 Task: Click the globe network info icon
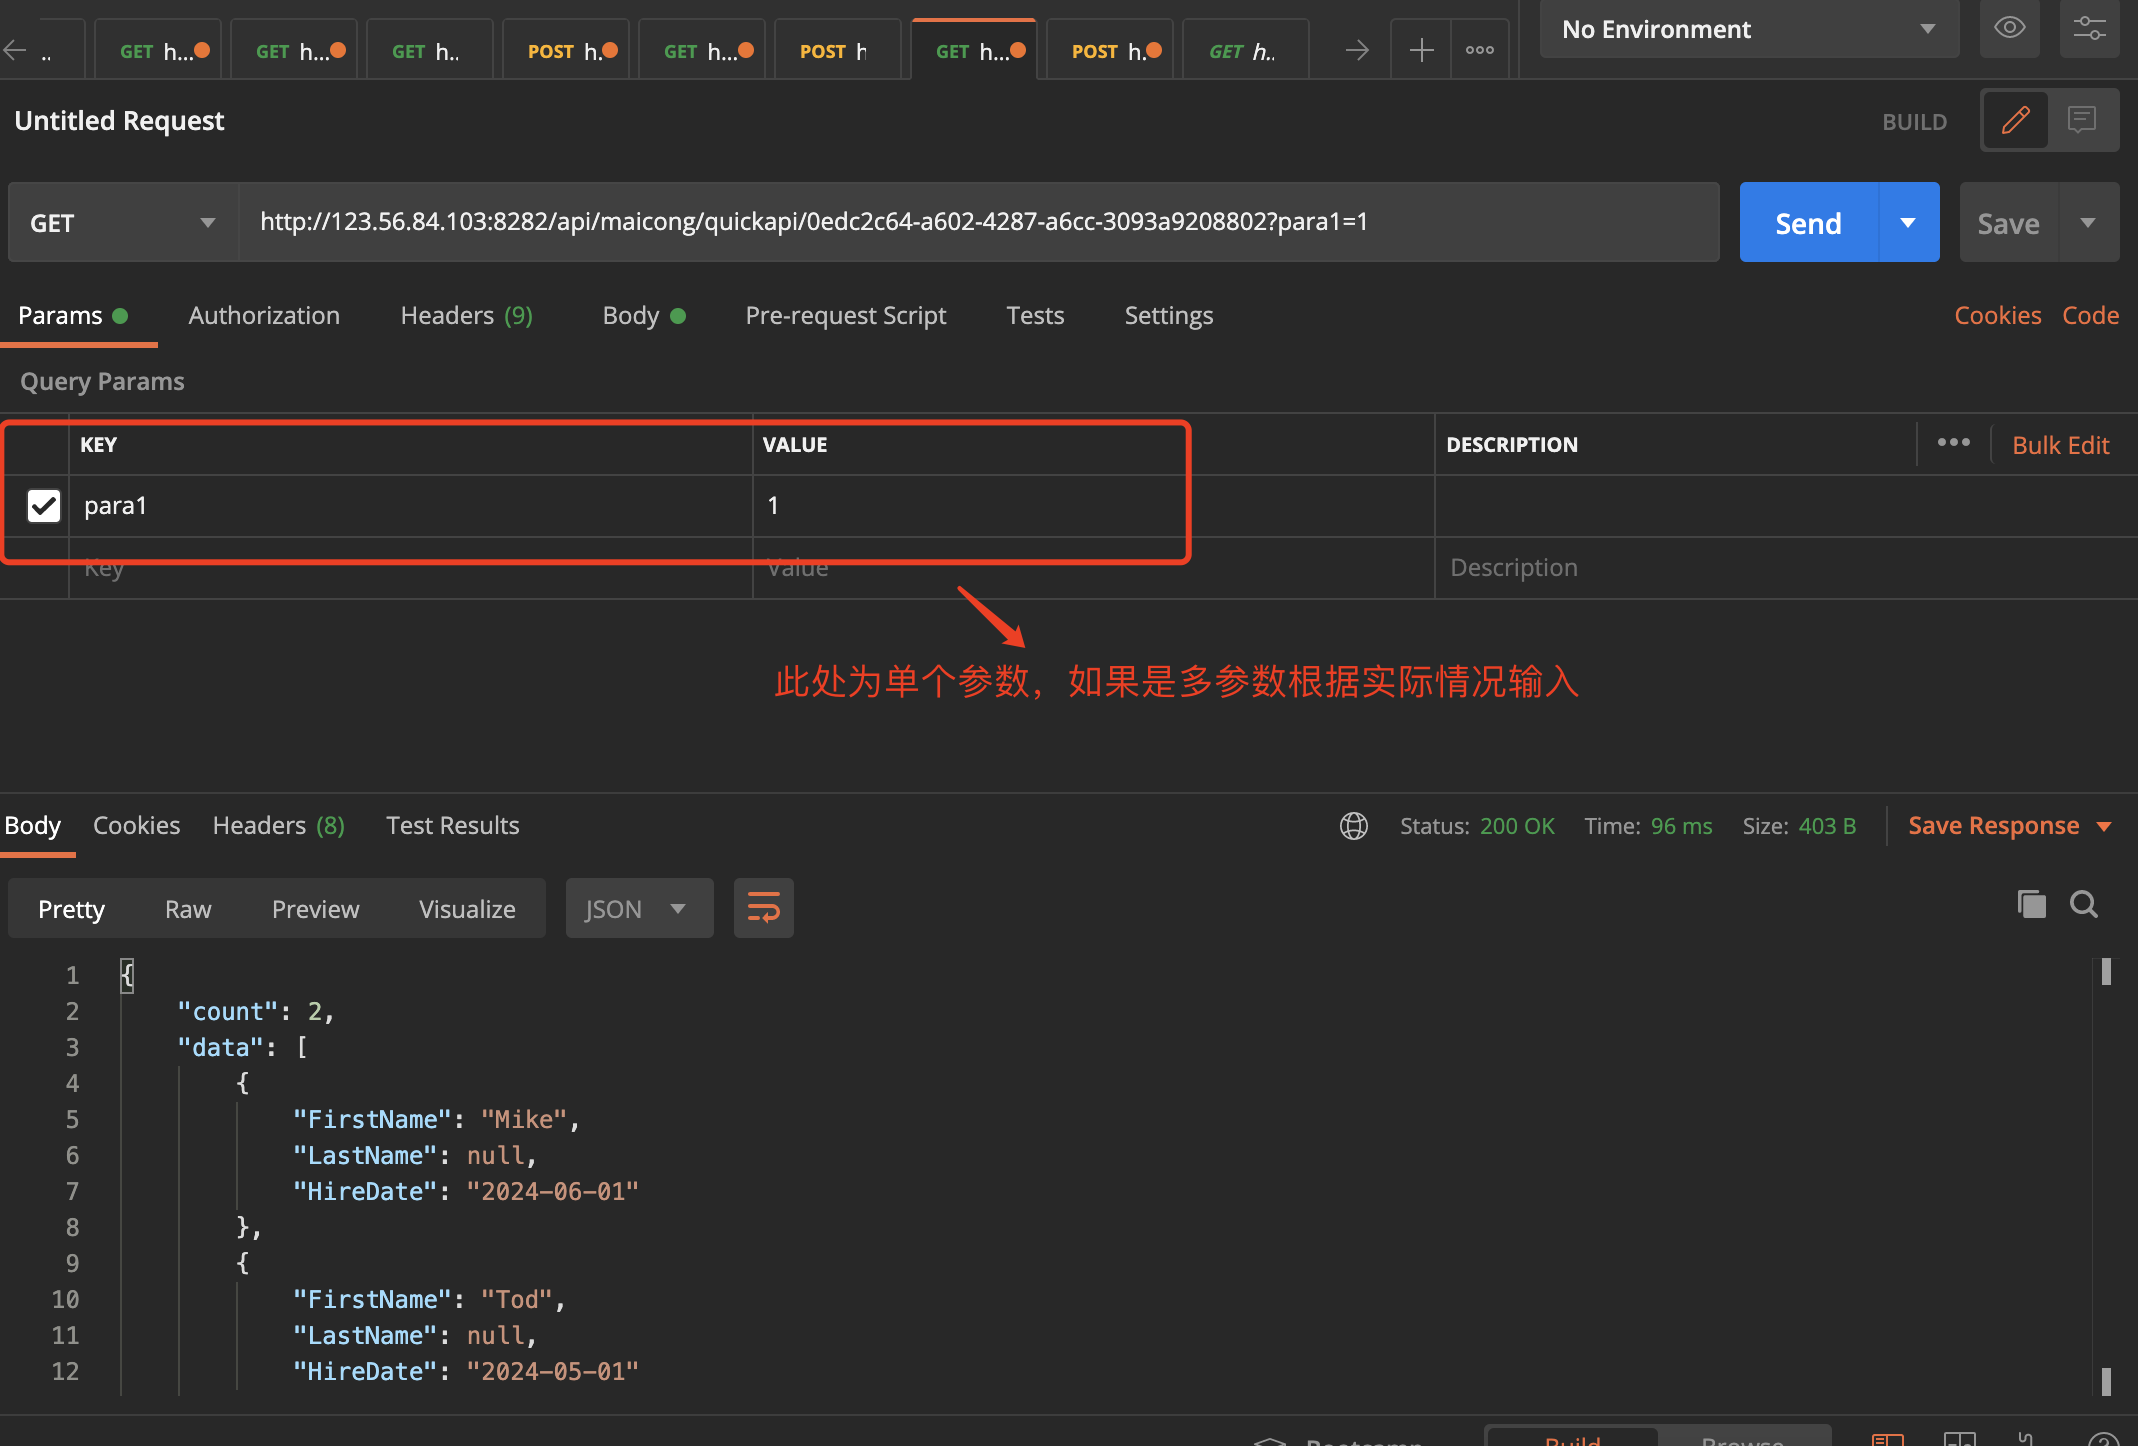[1353, 826]
